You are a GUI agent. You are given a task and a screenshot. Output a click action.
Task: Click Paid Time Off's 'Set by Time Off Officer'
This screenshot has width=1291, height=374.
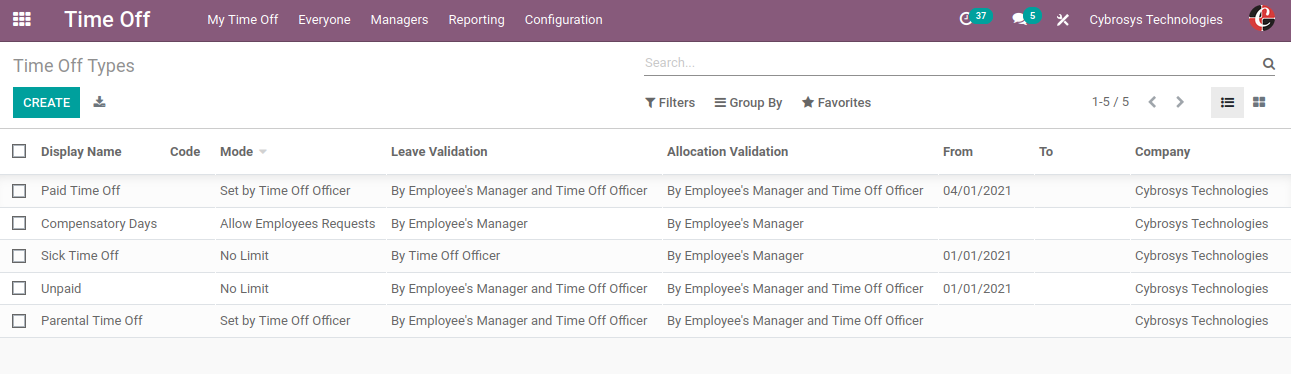tap(285, 190)
